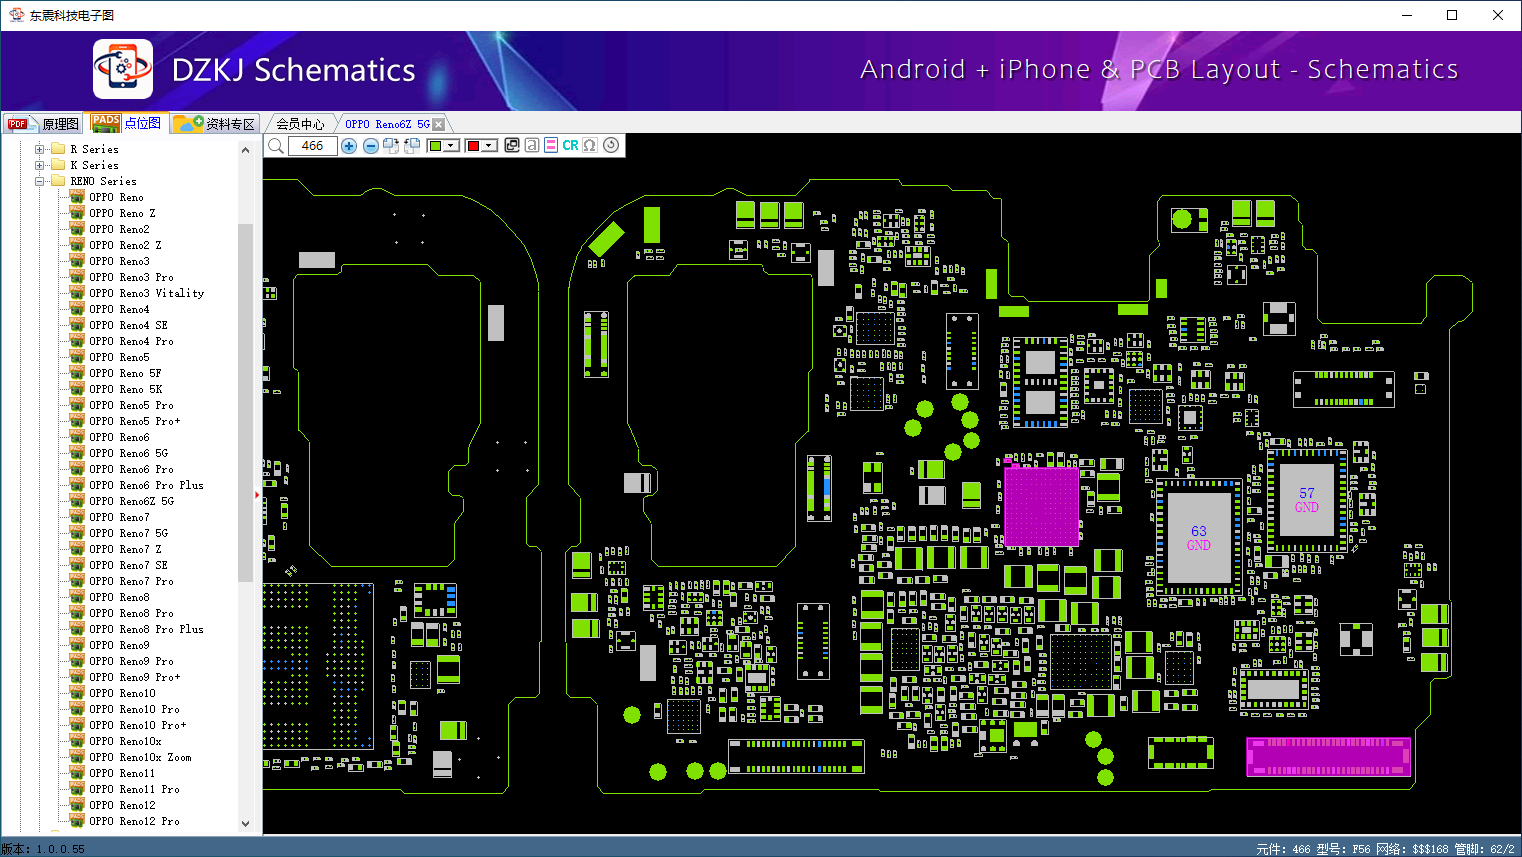The height and width of the screenshot is (857, 1522).
Task: Click the PADS icon of OPPO Reno8
Action: [x=77, y=597]
